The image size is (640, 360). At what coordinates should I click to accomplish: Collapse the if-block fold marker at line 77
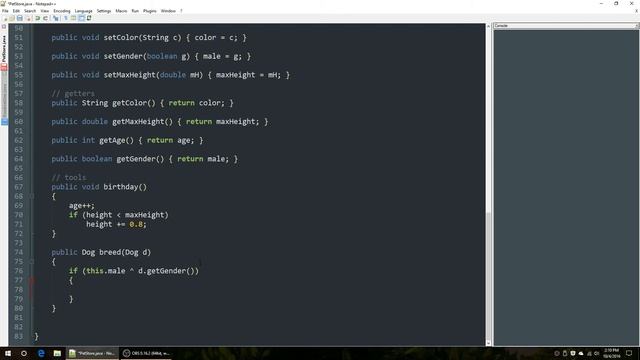(x=31, y=280)
